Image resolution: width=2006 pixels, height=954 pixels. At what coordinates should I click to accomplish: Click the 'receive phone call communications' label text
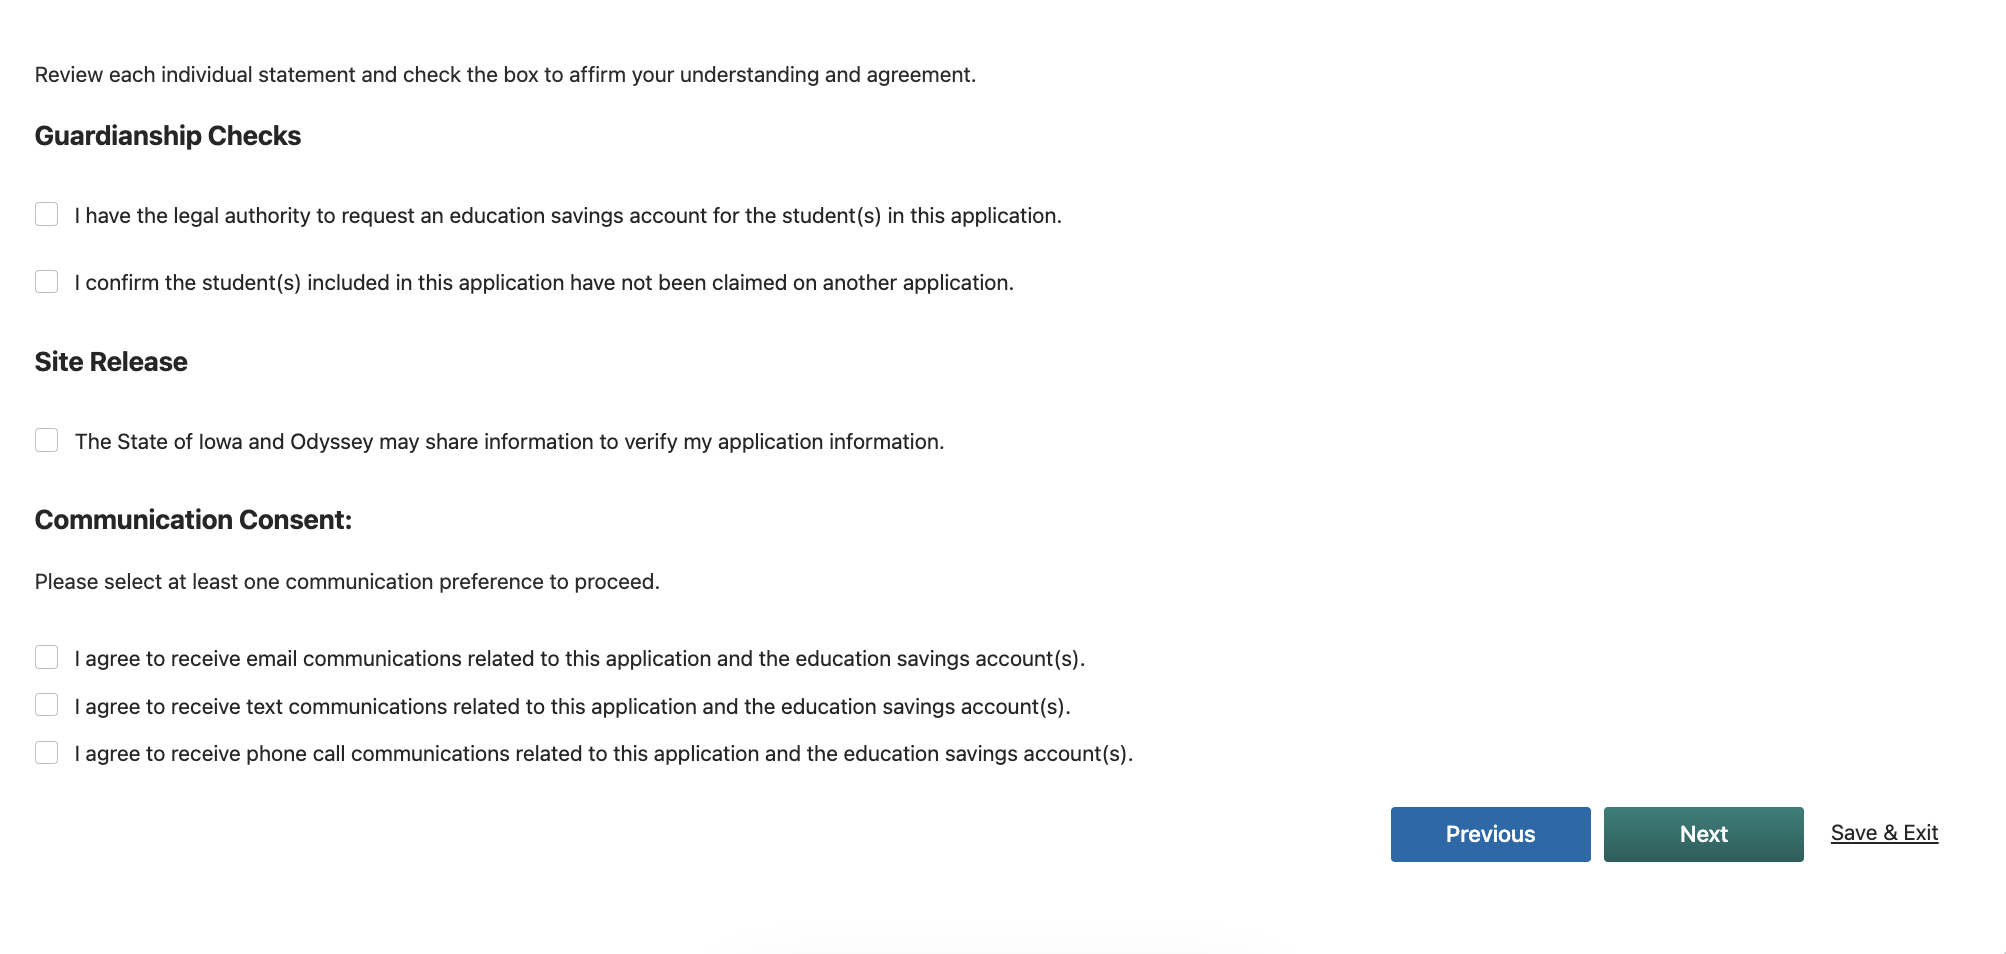[x=604, y=754]
